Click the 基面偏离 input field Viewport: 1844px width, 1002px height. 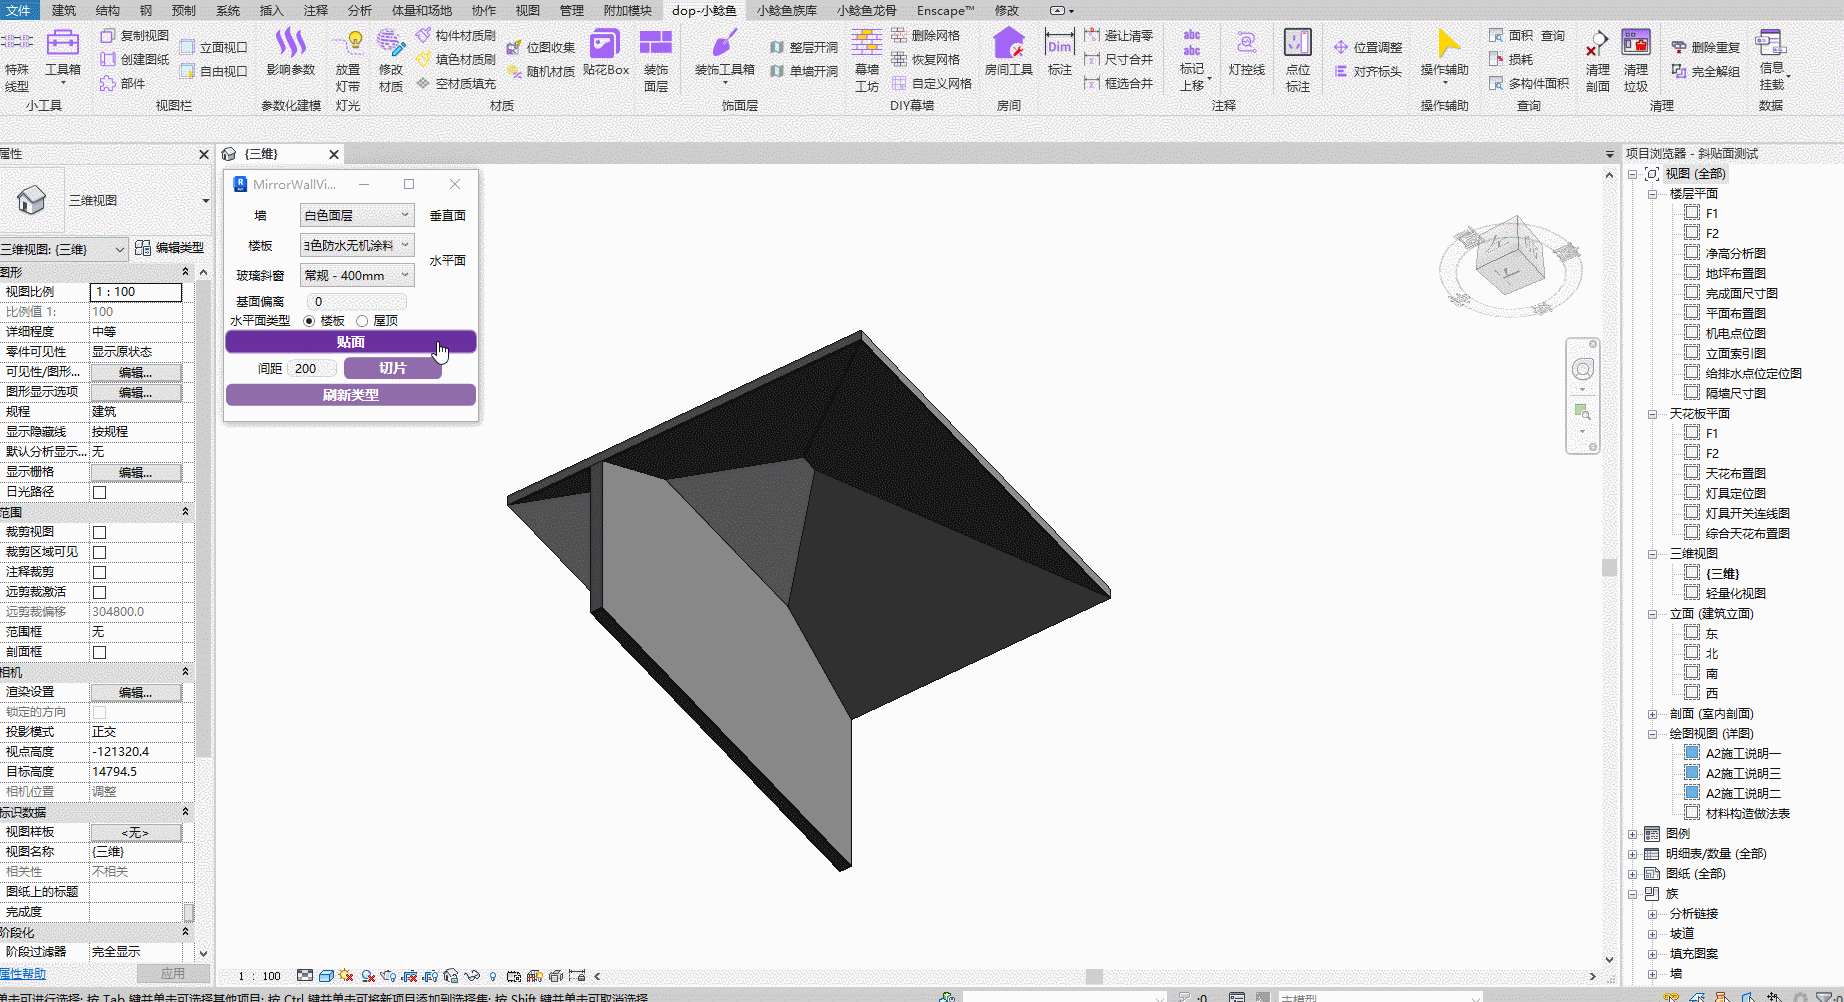357,301
